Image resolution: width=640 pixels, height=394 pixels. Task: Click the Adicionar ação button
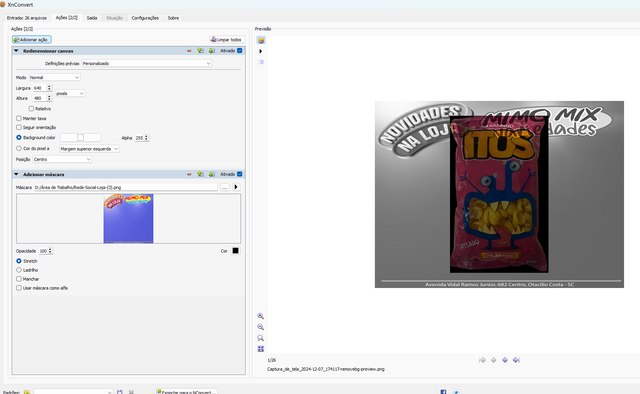click(32, 40)
